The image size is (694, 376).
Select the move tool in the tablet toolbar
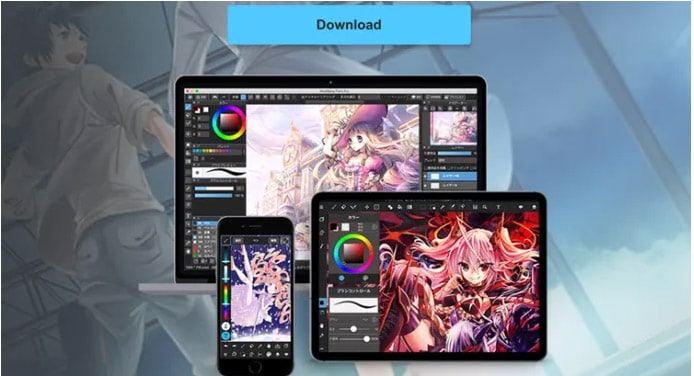(x=367, y=207)
